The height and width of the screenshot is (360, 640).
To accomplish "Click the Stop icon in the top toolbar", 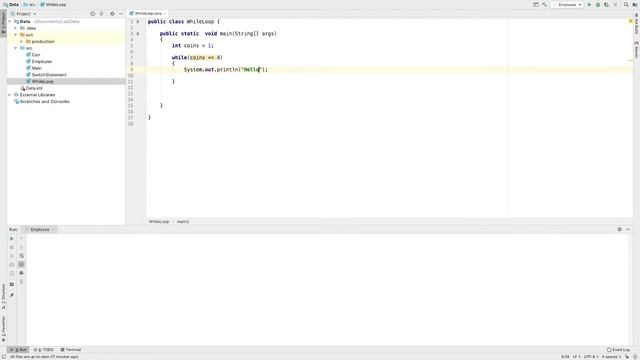I will coord(615,4).
